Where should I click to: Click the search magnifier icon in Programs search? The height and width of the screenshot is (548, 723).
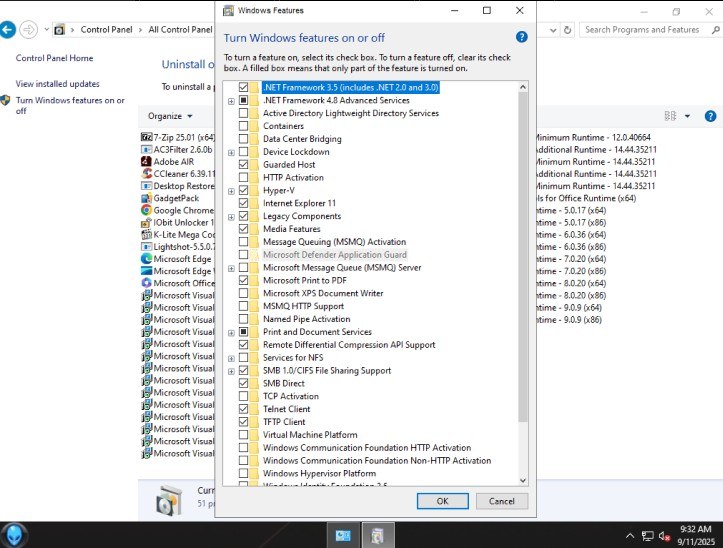pyautogui.click(x=715, y=30)
